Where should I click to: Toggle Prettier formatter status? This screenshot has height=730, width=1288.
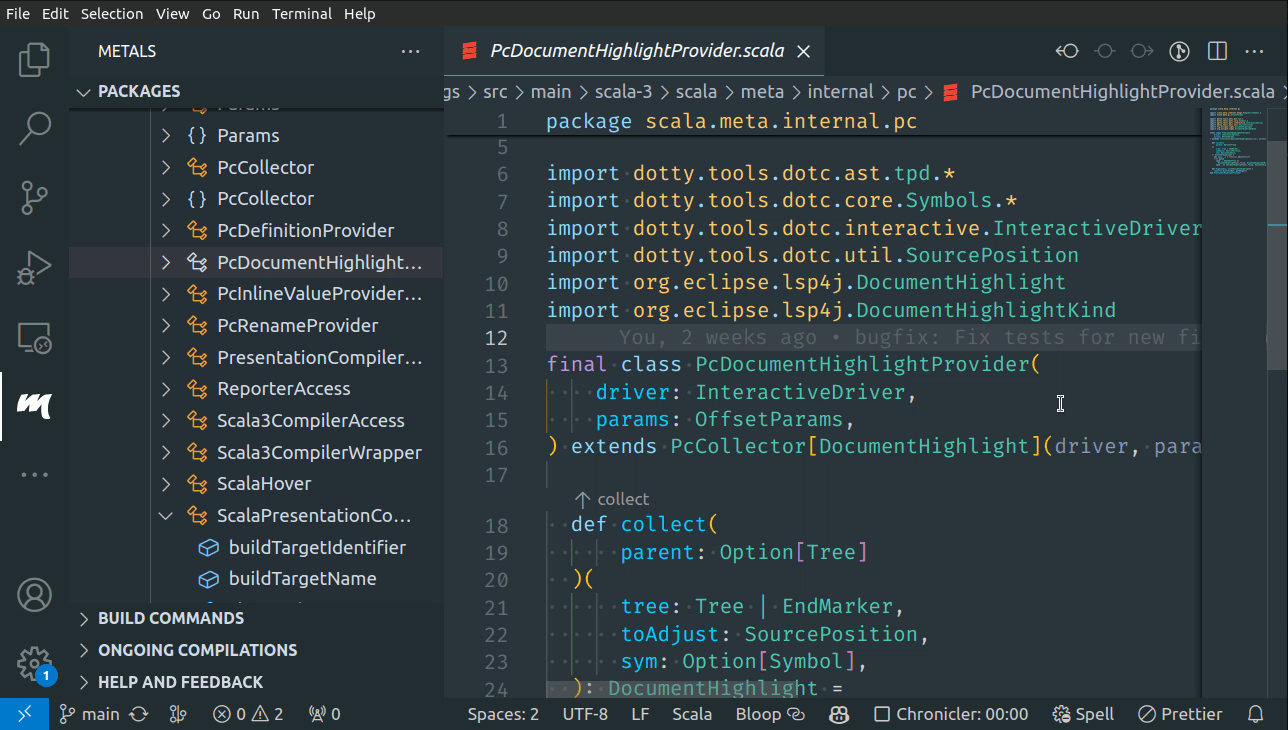(x=1180, y=714)
